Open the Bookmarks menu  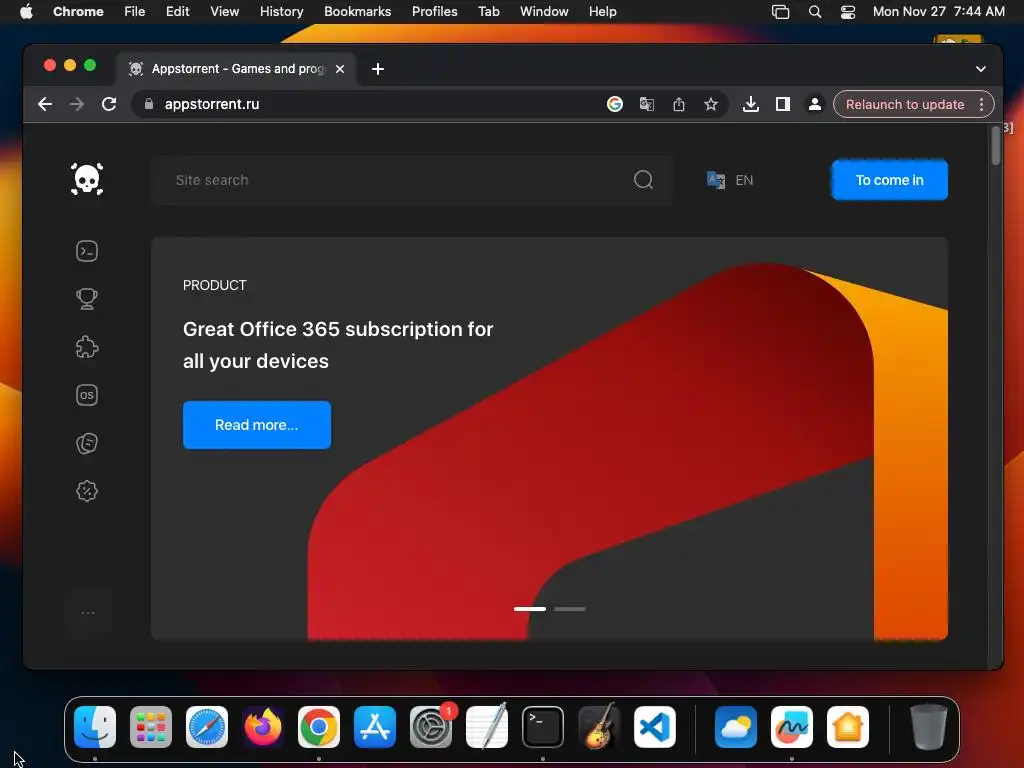pos(358,12)
